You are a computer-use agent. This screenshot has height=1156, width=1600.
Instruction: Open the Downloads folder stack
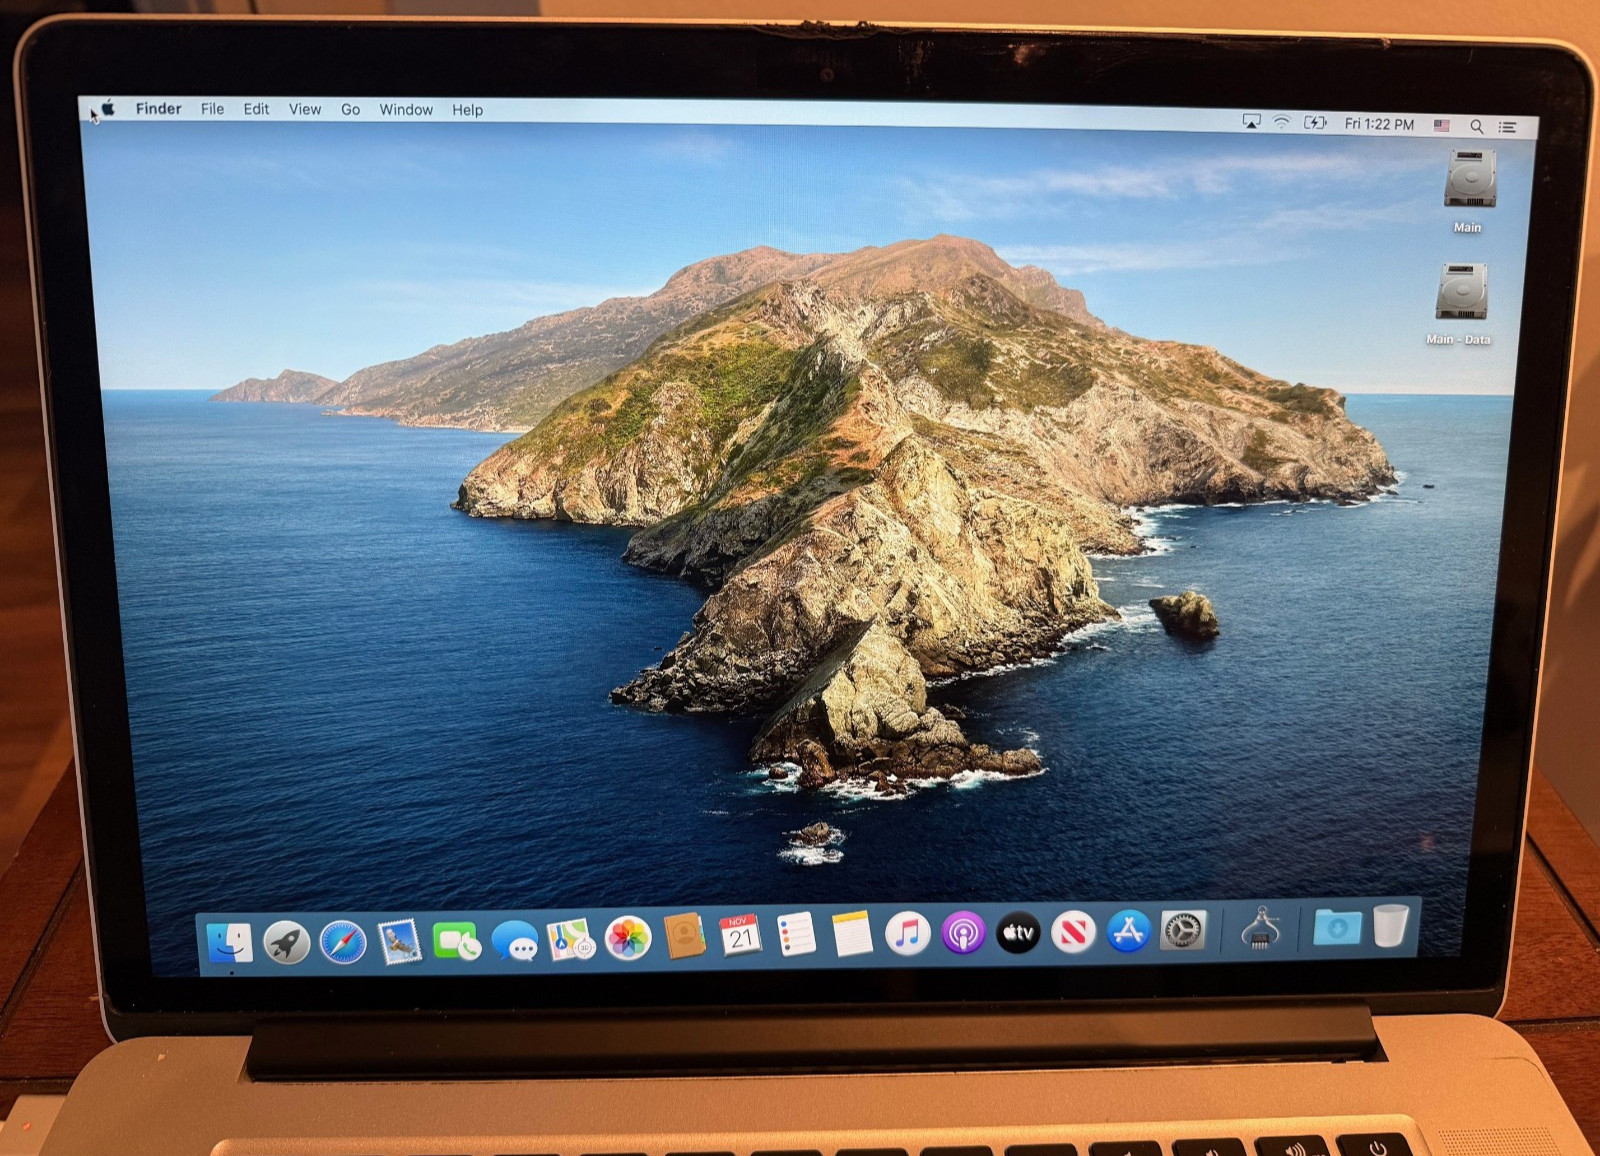point(1337,927)
